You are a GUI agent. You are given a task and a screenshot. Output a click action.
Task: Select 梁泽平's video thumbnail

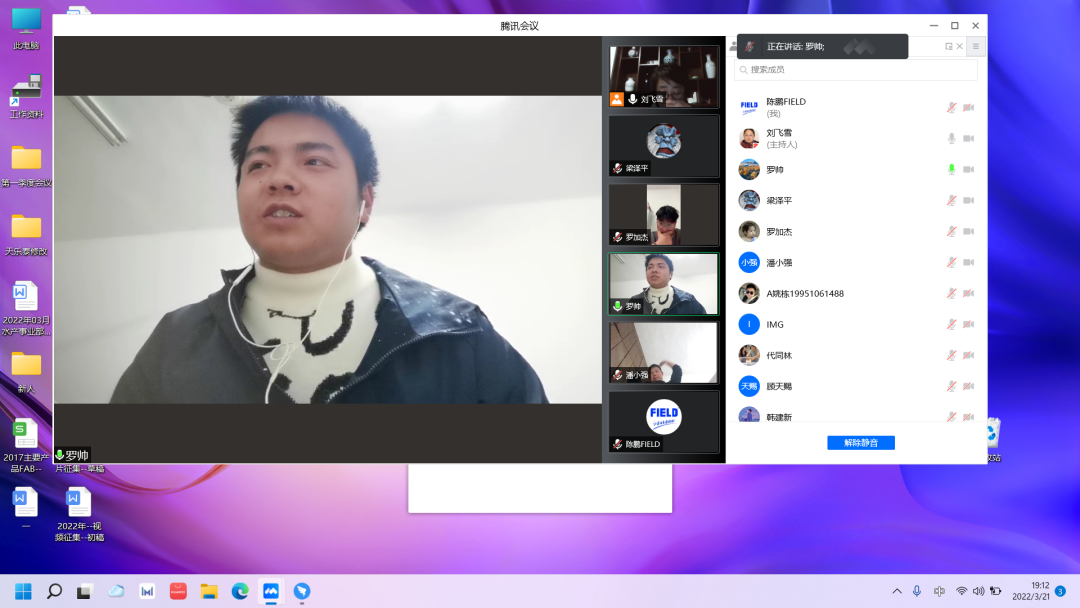click(x=664, y=145)
